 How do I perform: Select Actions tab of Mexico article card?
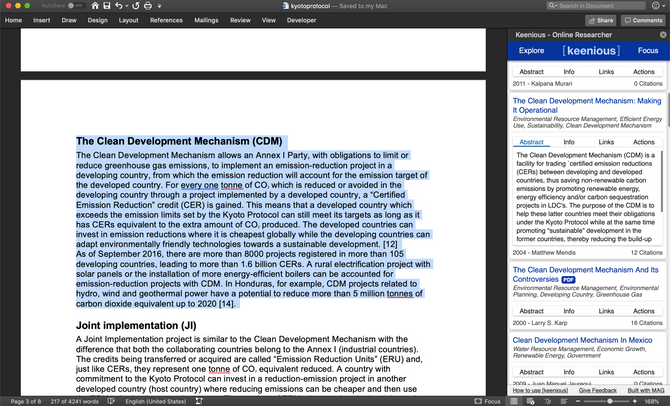(x=644, y=372)
